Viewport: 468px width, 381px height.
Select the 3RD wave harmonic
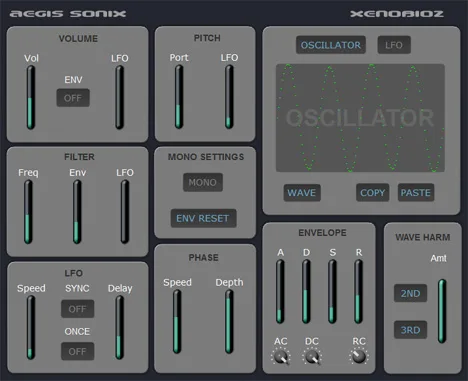[x=410, y=330]
